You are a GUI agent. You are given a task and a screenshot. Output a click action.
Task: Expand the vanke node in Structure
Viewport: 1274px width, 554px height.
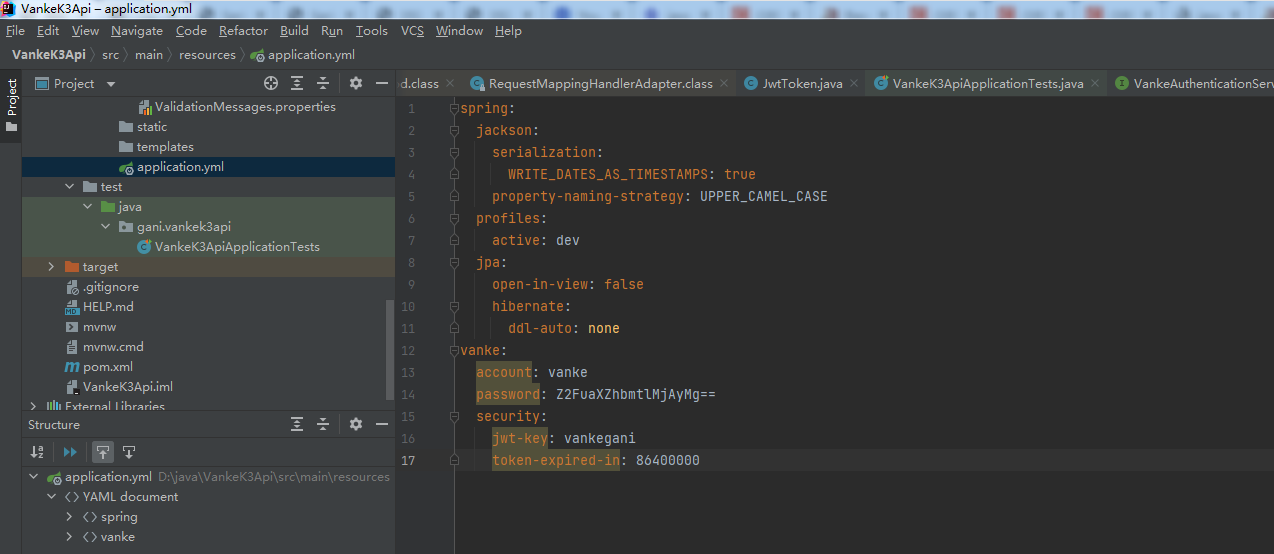tap(70, 537)
